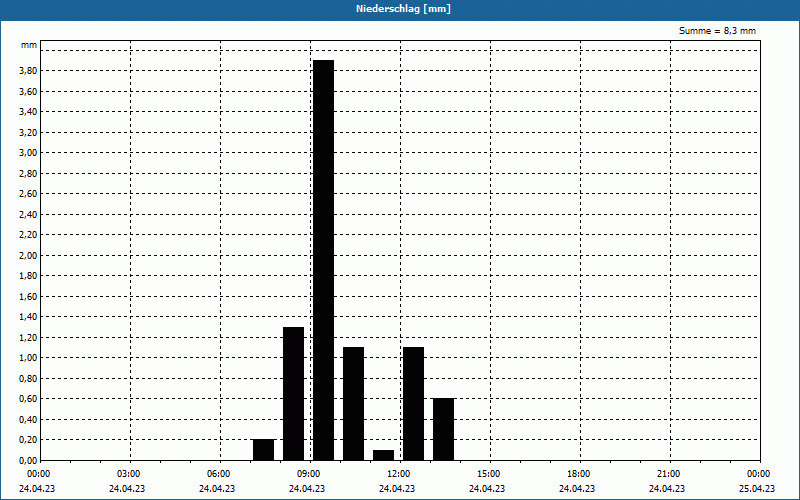Click the 0,20 y-axis value
The height and width of the screenshot is (500, 800).
tap(28, 440)
